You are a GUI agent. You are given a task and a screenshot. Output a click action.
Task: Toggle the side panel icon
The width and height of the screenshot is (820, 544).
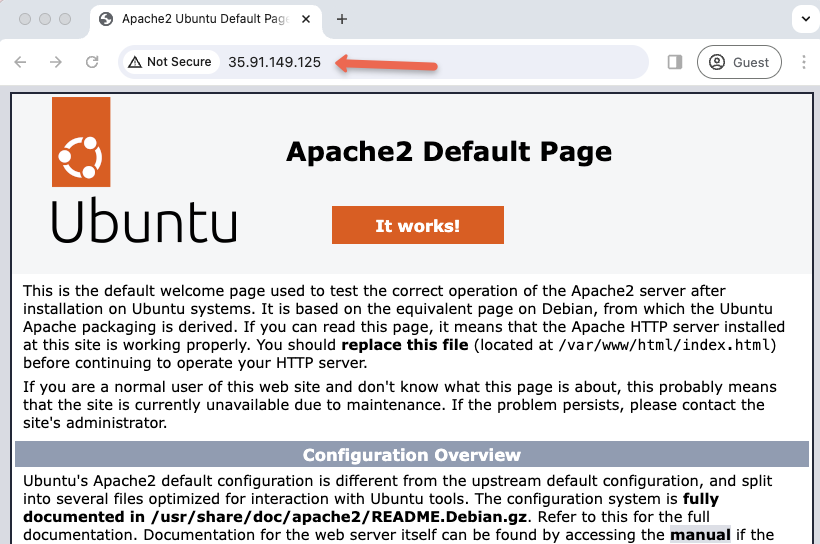(675, 62)
